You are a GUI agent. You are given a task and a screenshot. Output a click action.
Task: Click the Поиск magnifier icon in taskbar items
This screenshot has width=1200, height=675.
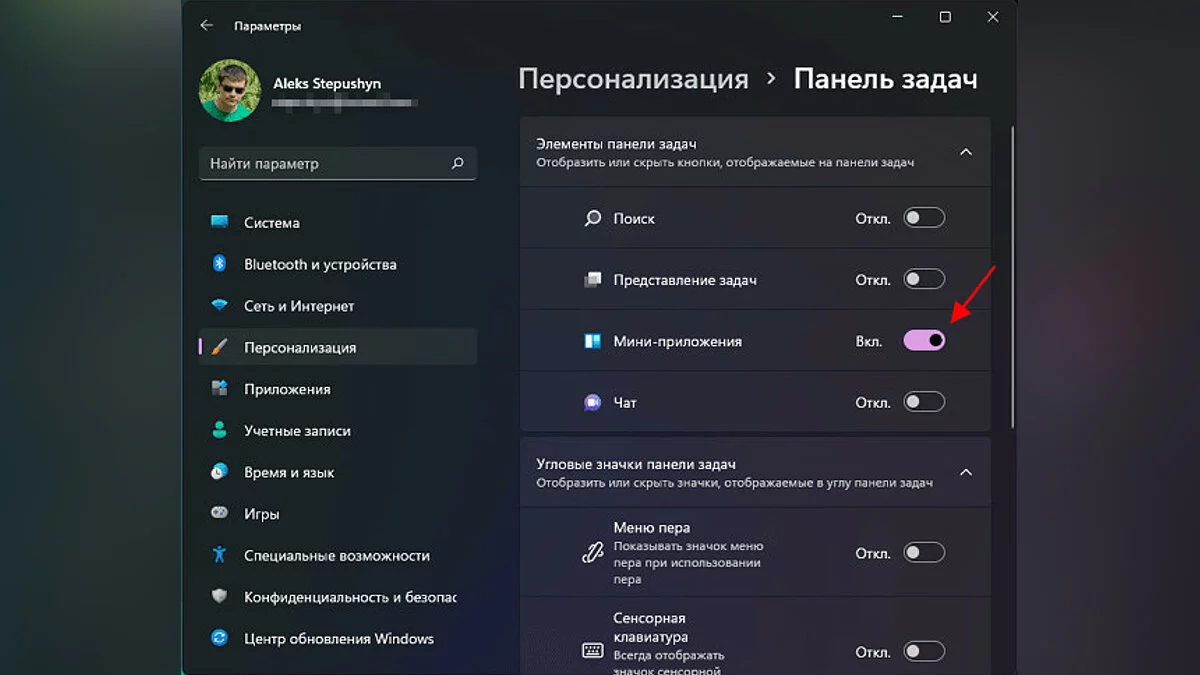coord(592,218)
